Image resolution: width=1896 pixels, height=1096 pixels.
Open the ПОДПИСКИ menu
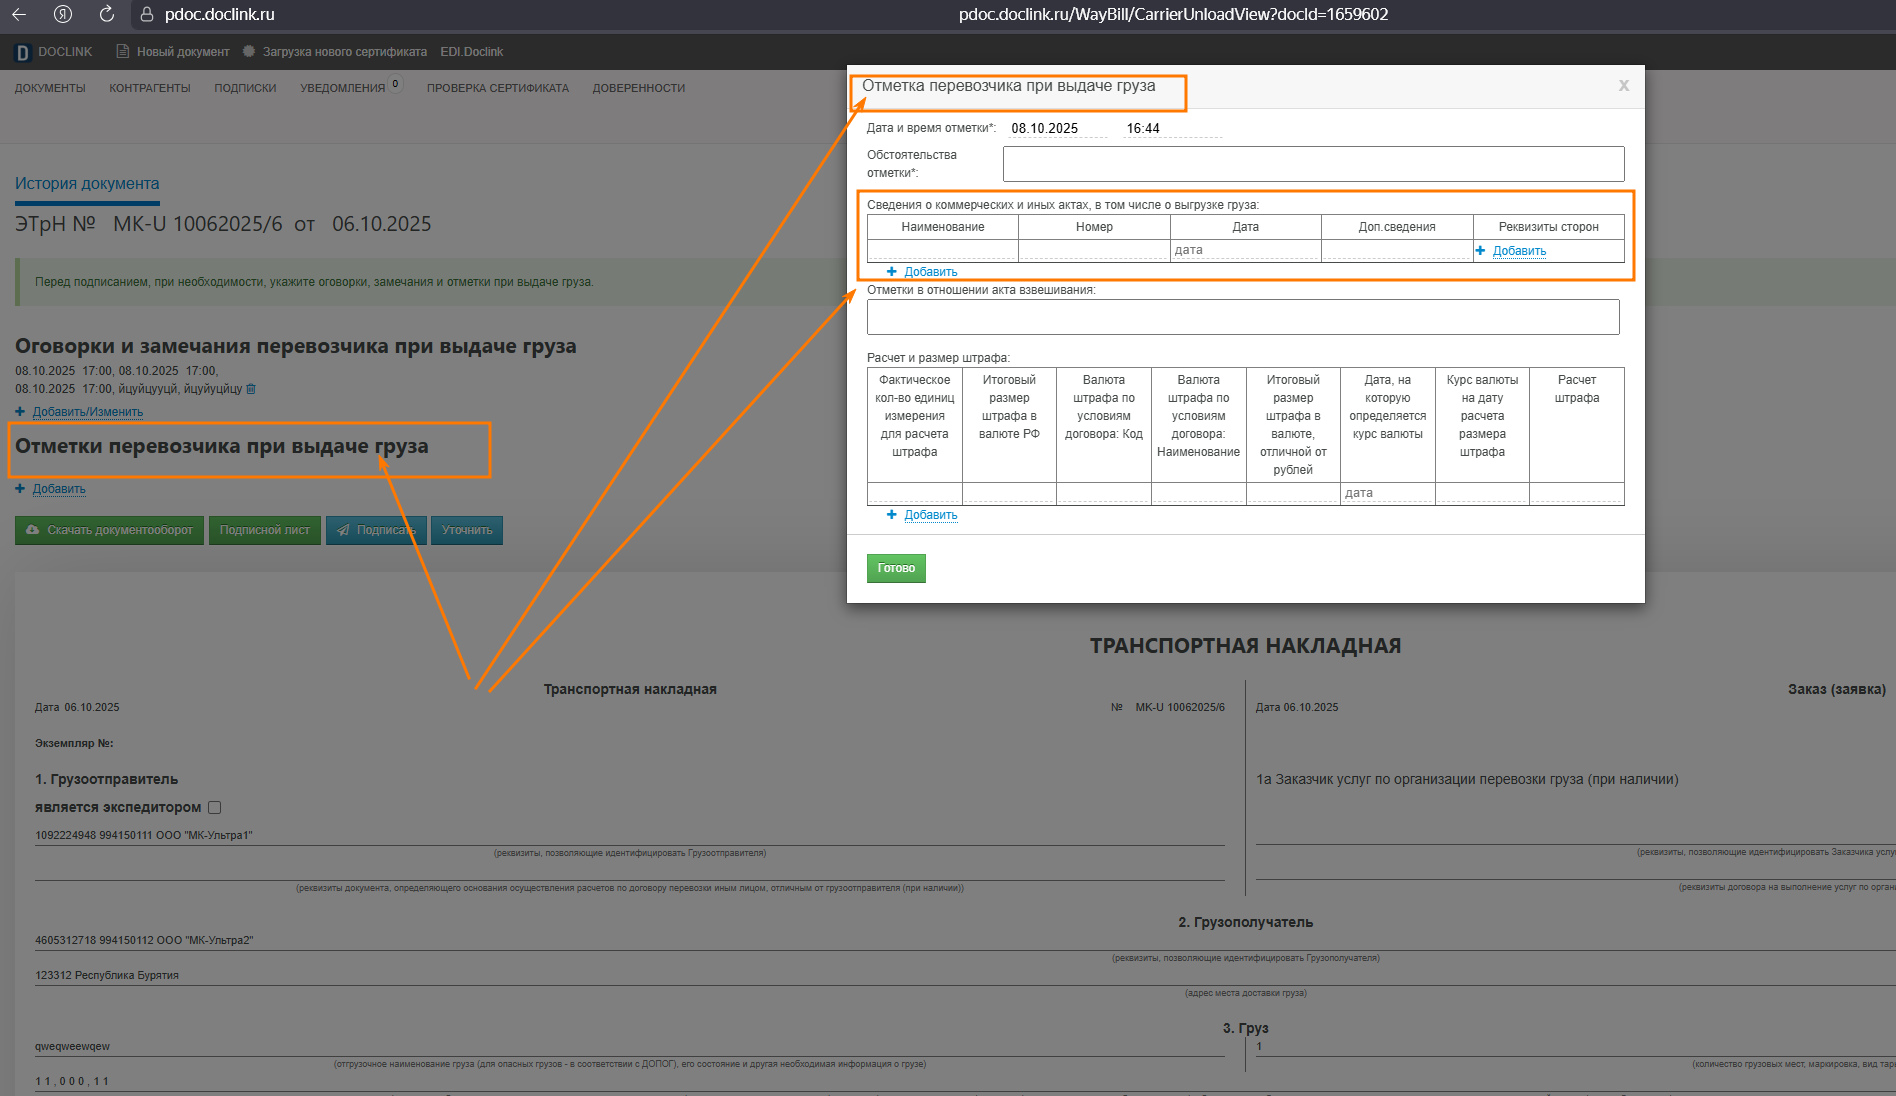pos(245,88)
